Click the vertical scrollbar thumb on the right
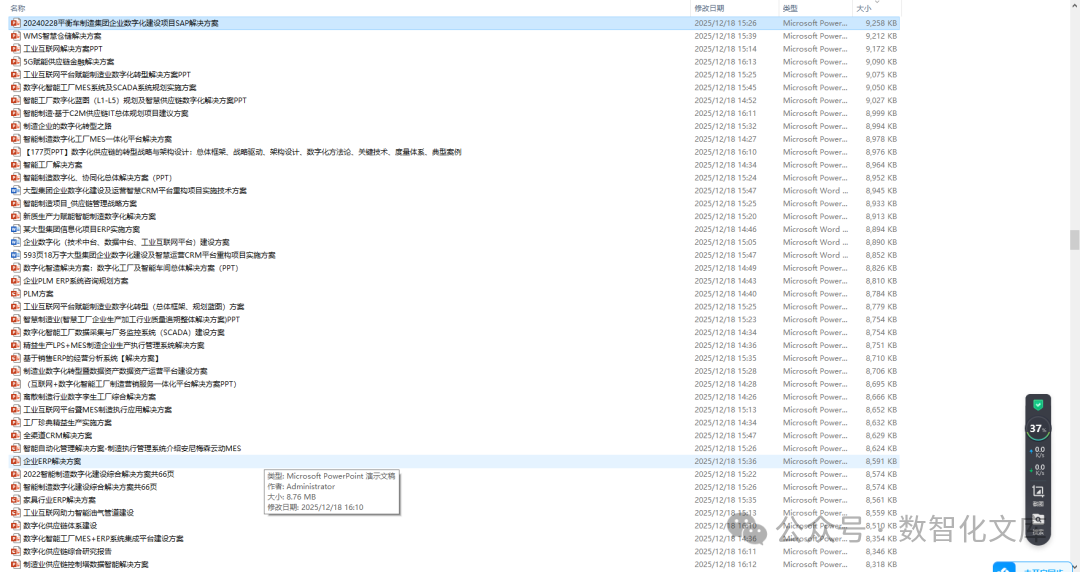 point(1074,240)
